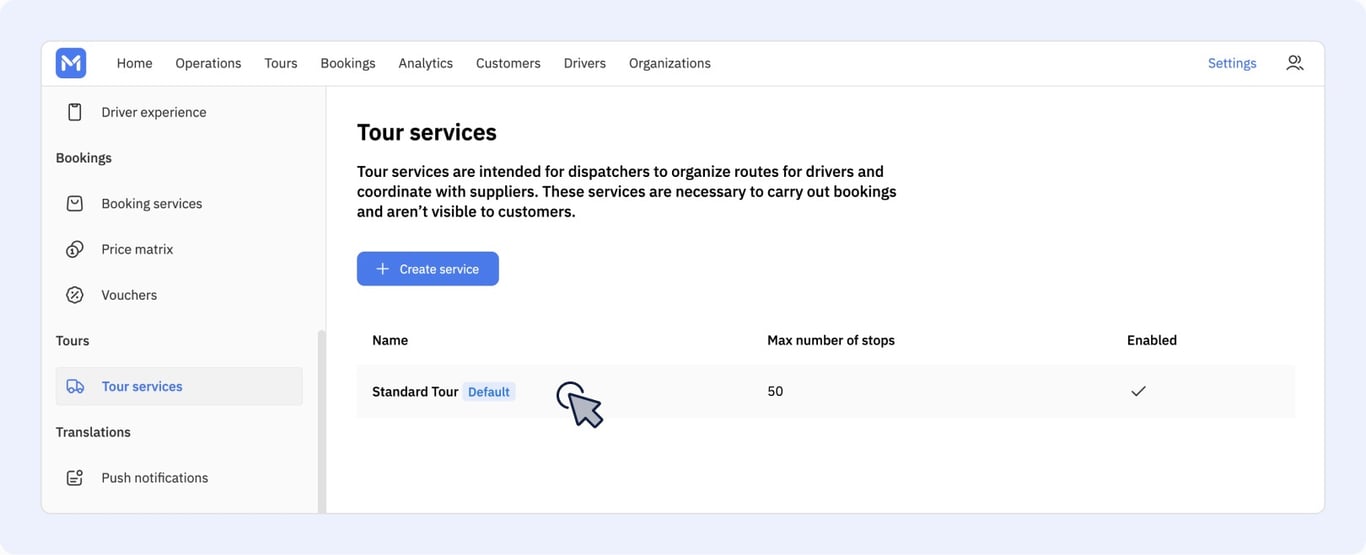
Task: Click the Tour services truck icon
Action: 75,386
